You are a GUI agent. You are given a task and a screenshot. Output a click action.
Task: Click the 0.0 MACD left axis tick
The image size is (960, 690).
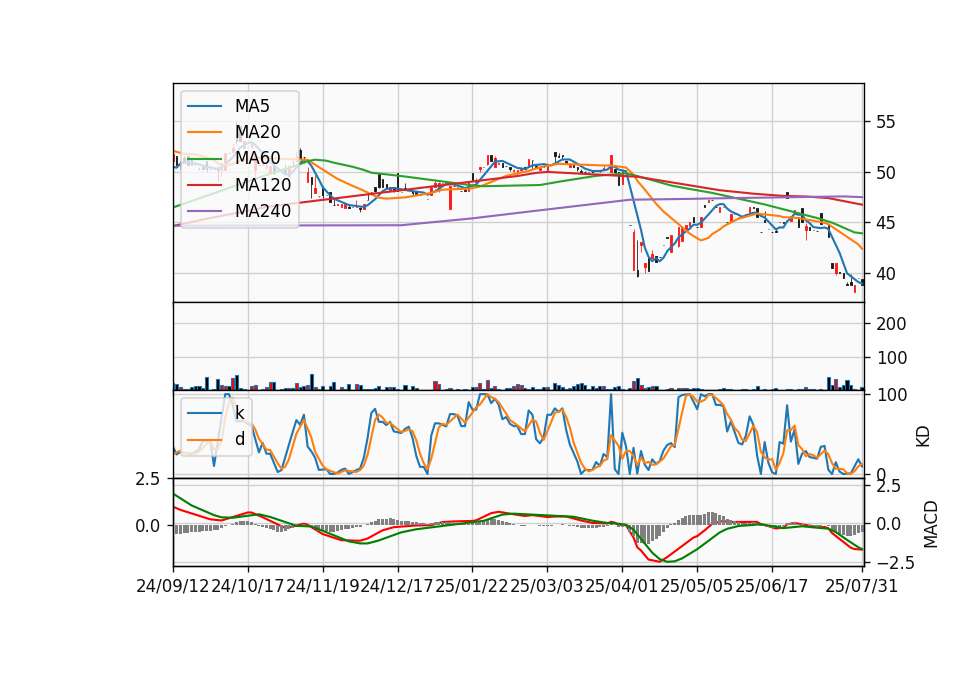[148, 526]
